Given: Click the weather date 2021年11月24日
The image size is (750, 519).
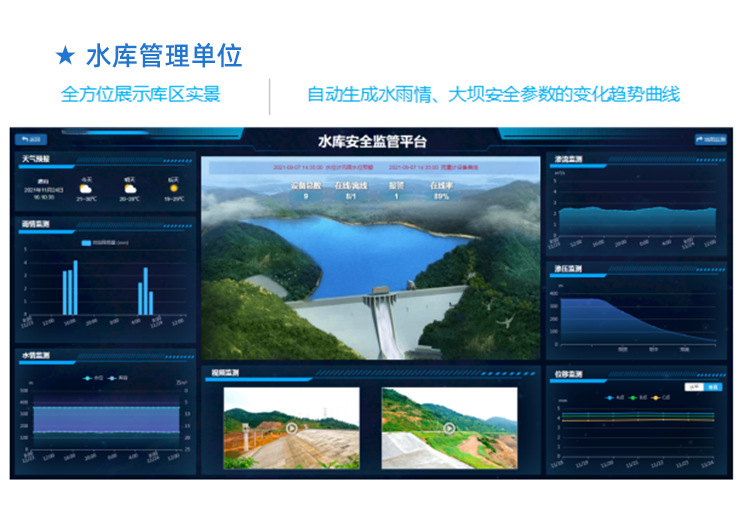Looking at the screenshot, I should point(44,190).
